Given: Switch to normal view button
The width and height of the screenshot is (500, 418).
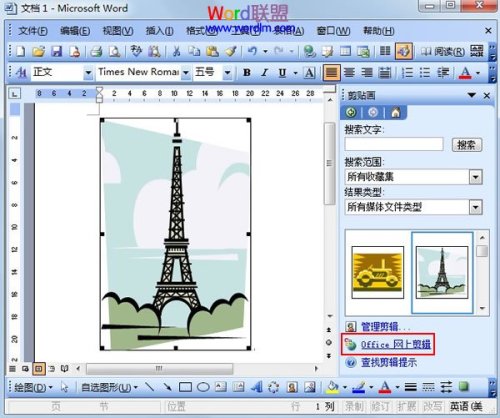Looking at the screenshot, I should (x=12, y=369).
